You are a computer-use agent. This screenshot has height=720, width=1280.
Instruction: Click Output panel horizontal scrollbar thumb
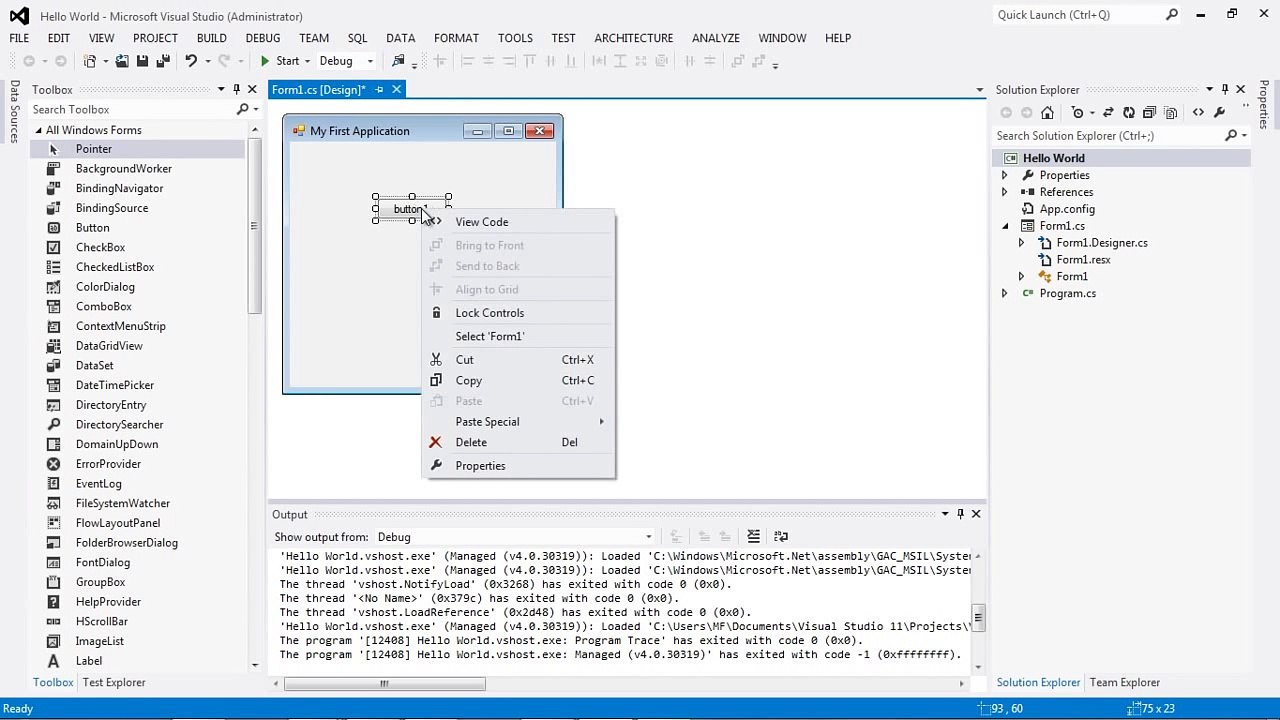point(385,684)
